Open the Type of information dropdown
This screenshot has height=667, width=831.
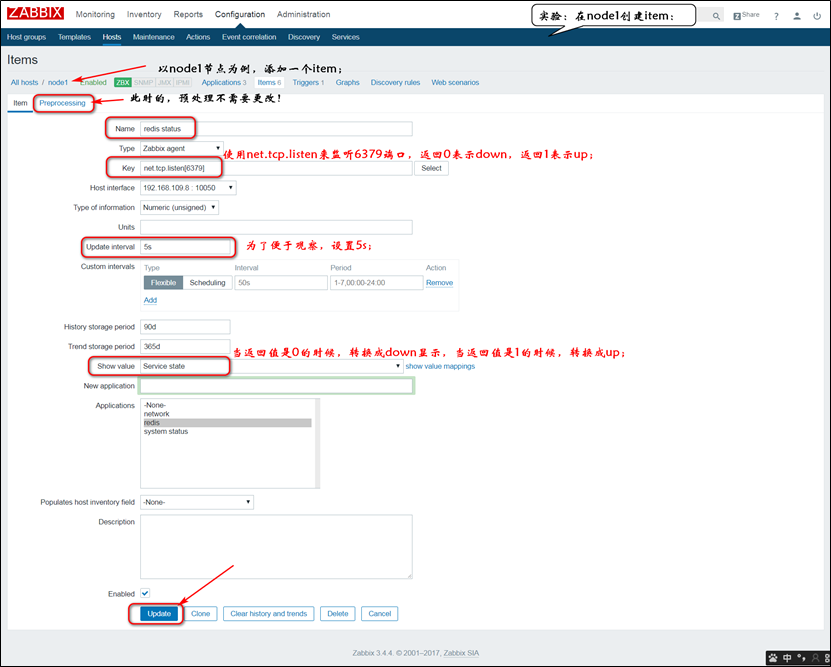(x=179, y=207)
